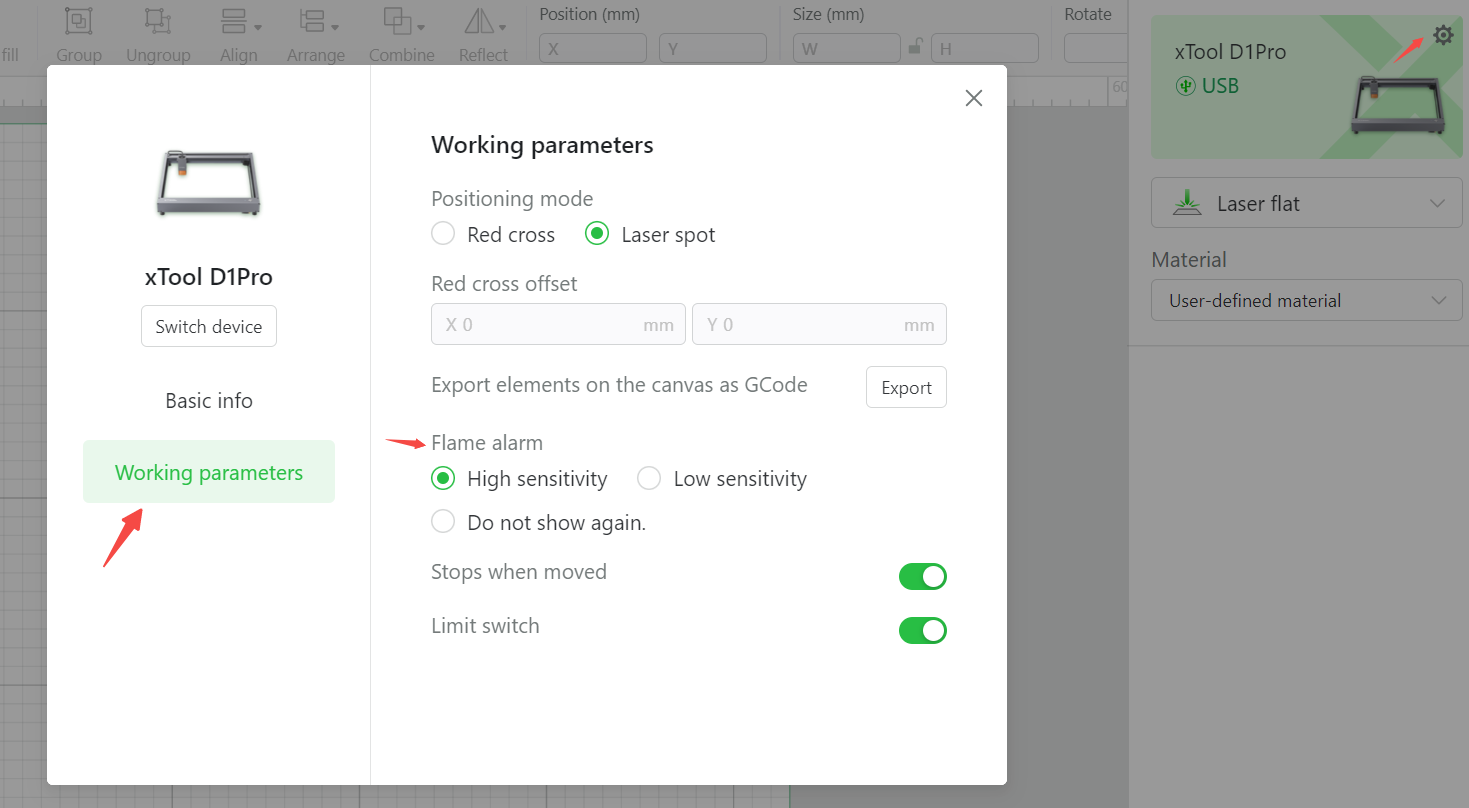Click the Material label in side panel
The height and width of the screenshot is (808, 1469).
point(1189,260)
